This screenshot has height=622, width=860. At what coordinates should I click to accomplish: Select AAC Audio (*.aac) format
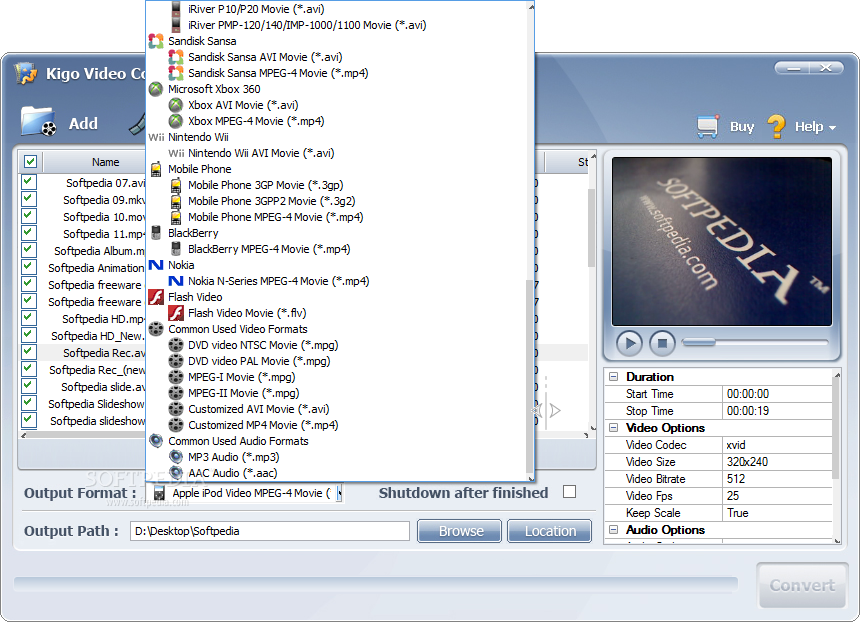click(233, 473)
